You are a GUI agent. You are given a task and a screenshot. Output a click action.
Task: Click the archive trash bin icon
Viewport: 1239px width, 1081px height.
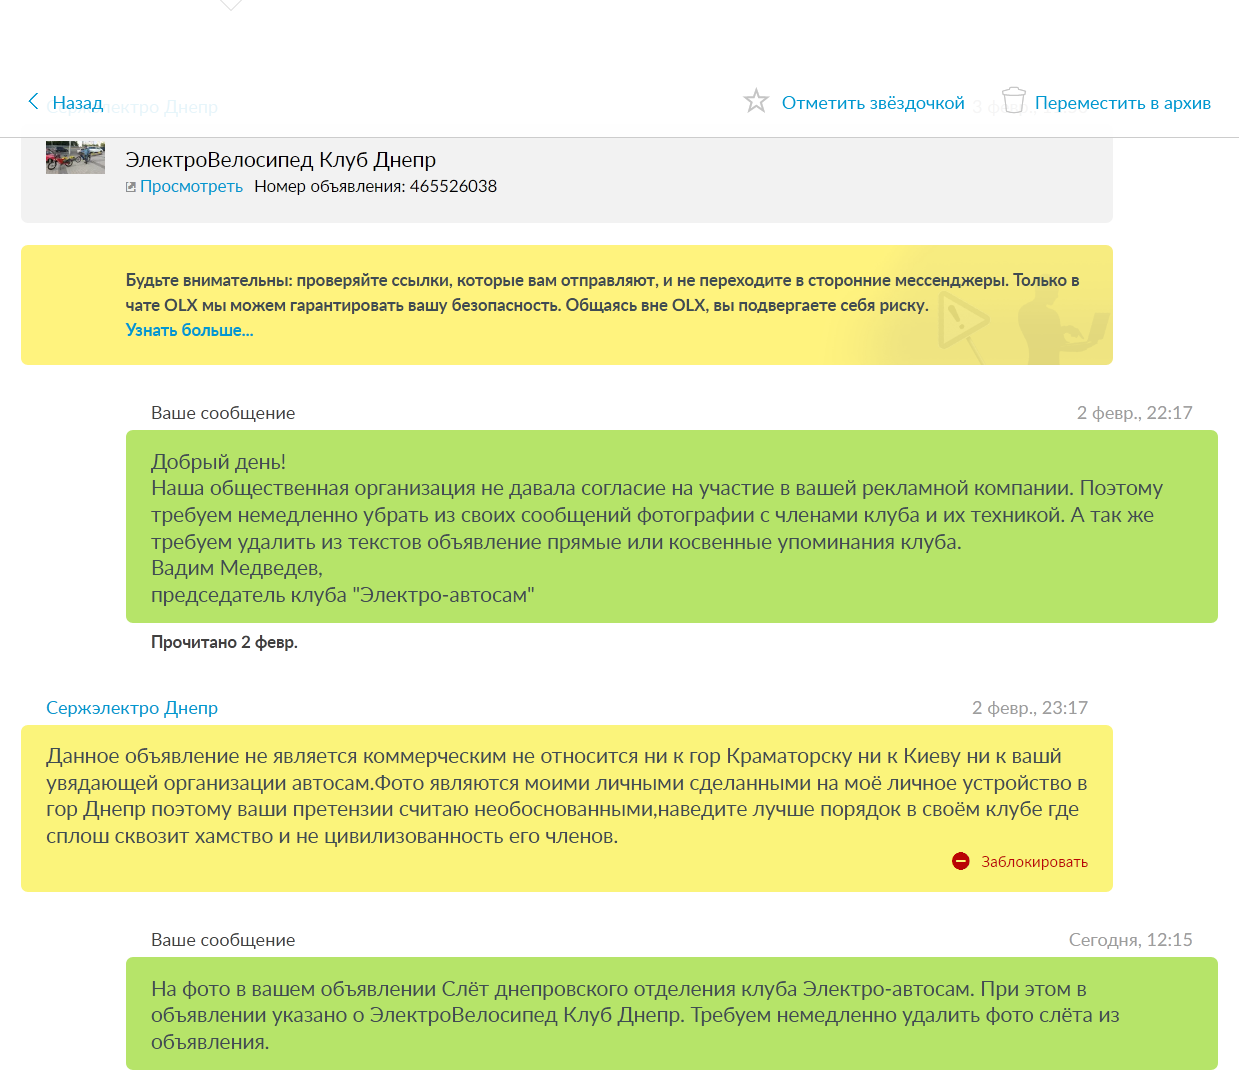[x=1013, y=101]
